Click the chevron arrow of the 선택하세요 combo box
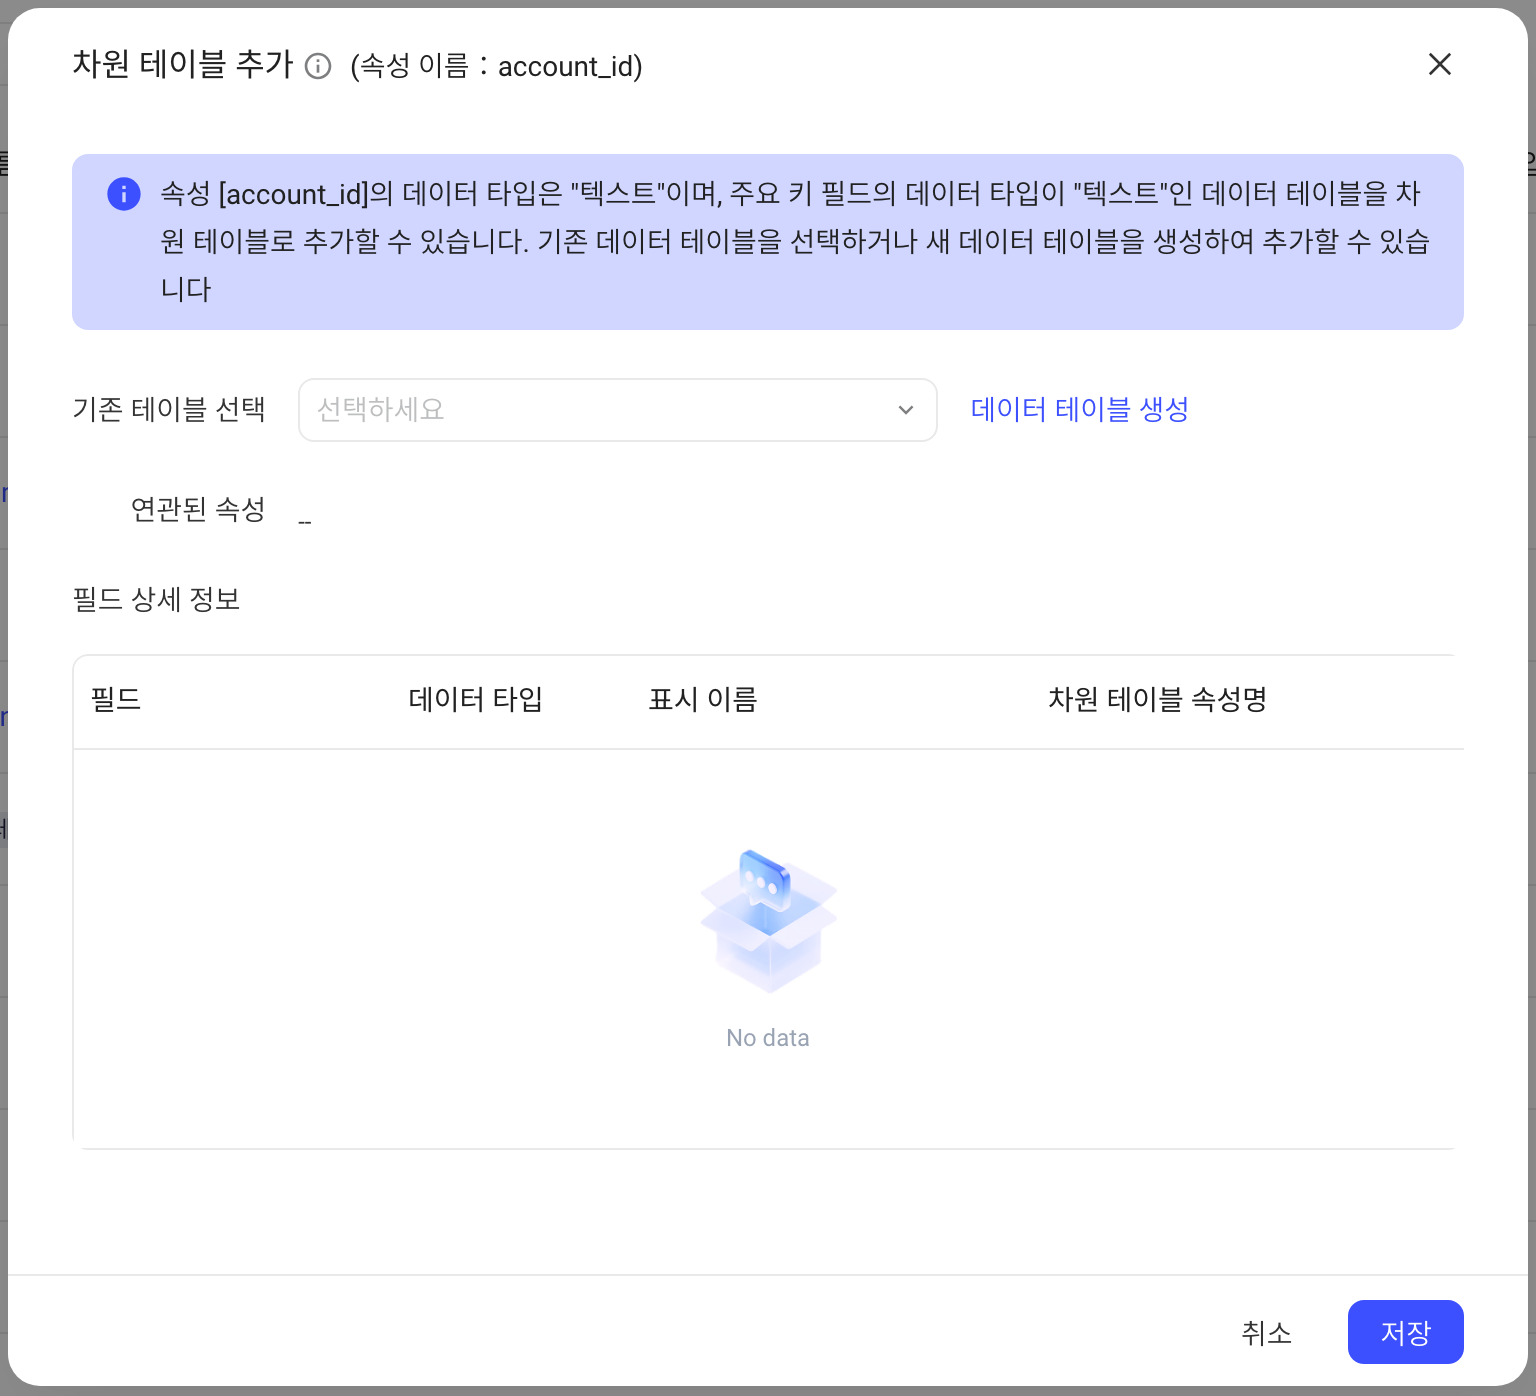This screenshot has width=1536, height=1396. click(906, 410)
